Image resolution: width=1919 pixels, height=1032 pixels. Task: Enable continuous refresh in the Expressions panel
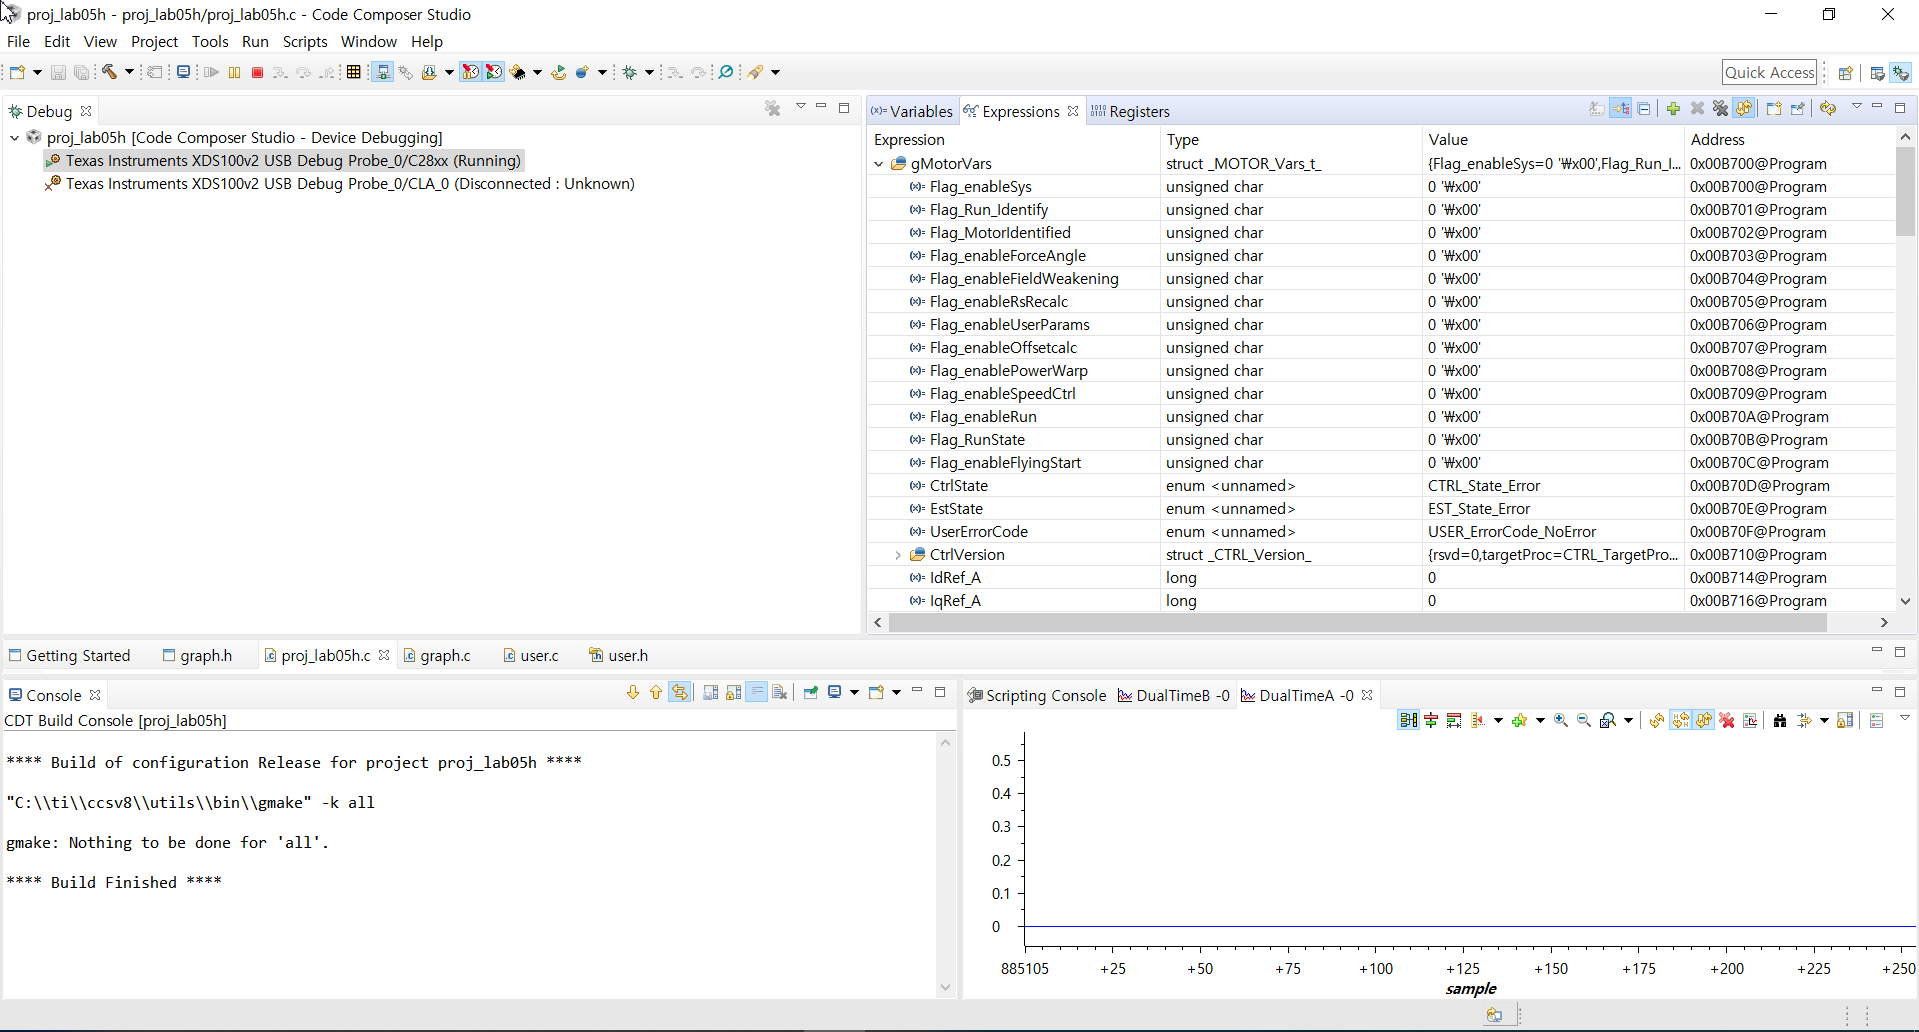pos(1744,109)
